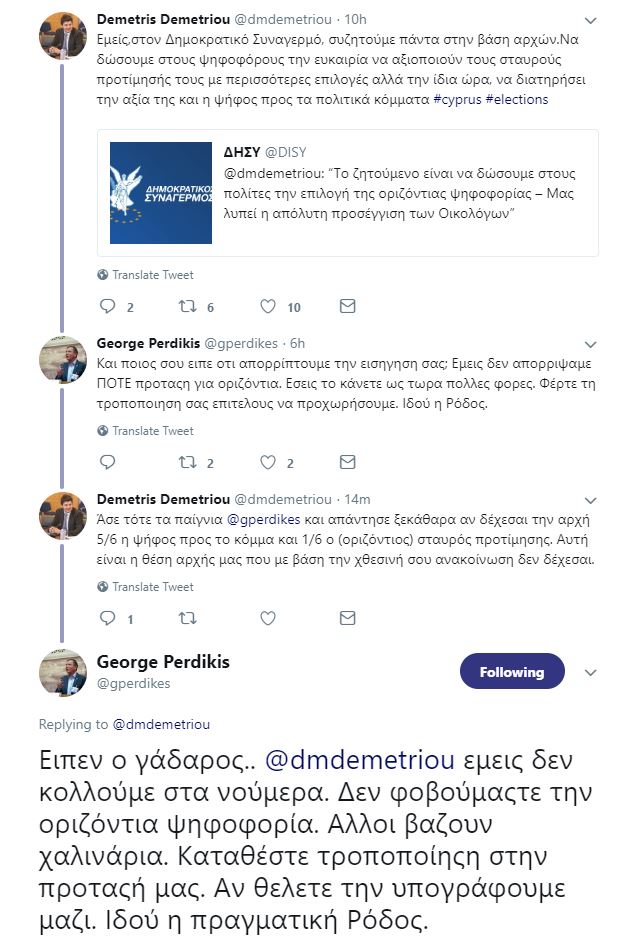Expand options caret on George's 6h tweet

591,342
